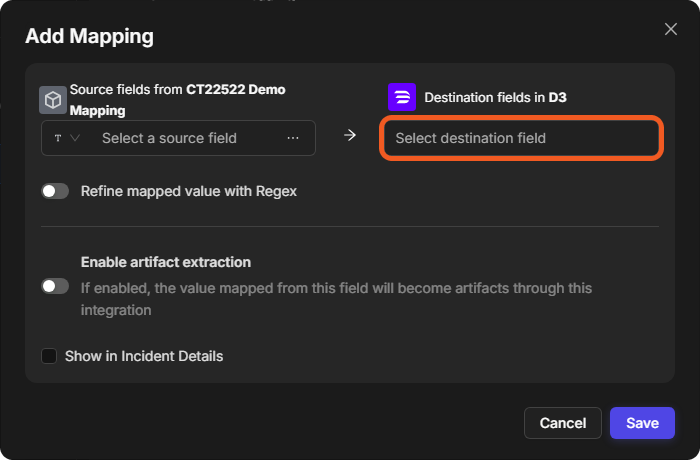Screen dimensions: 700x460
Task: Click the Show in Incident Details label
Action: pos(144,356)
